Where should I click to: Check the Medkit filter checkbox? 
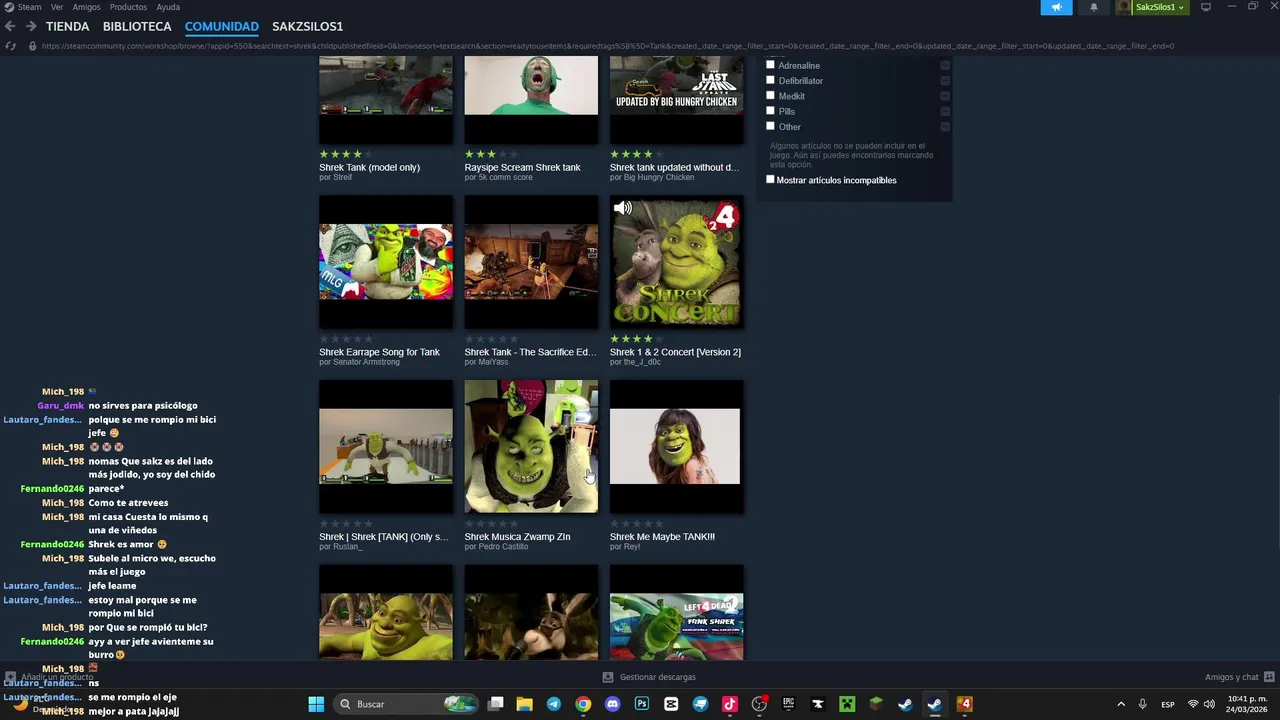(770, 96)
